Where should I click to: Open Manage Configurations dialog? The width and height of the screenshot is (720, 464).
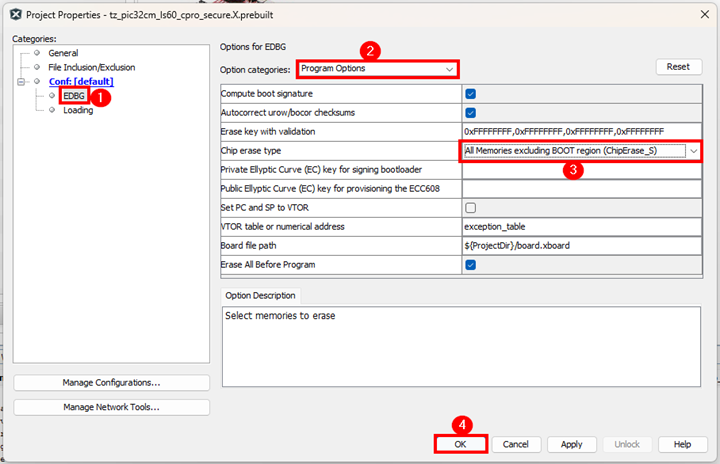[112, 383]
